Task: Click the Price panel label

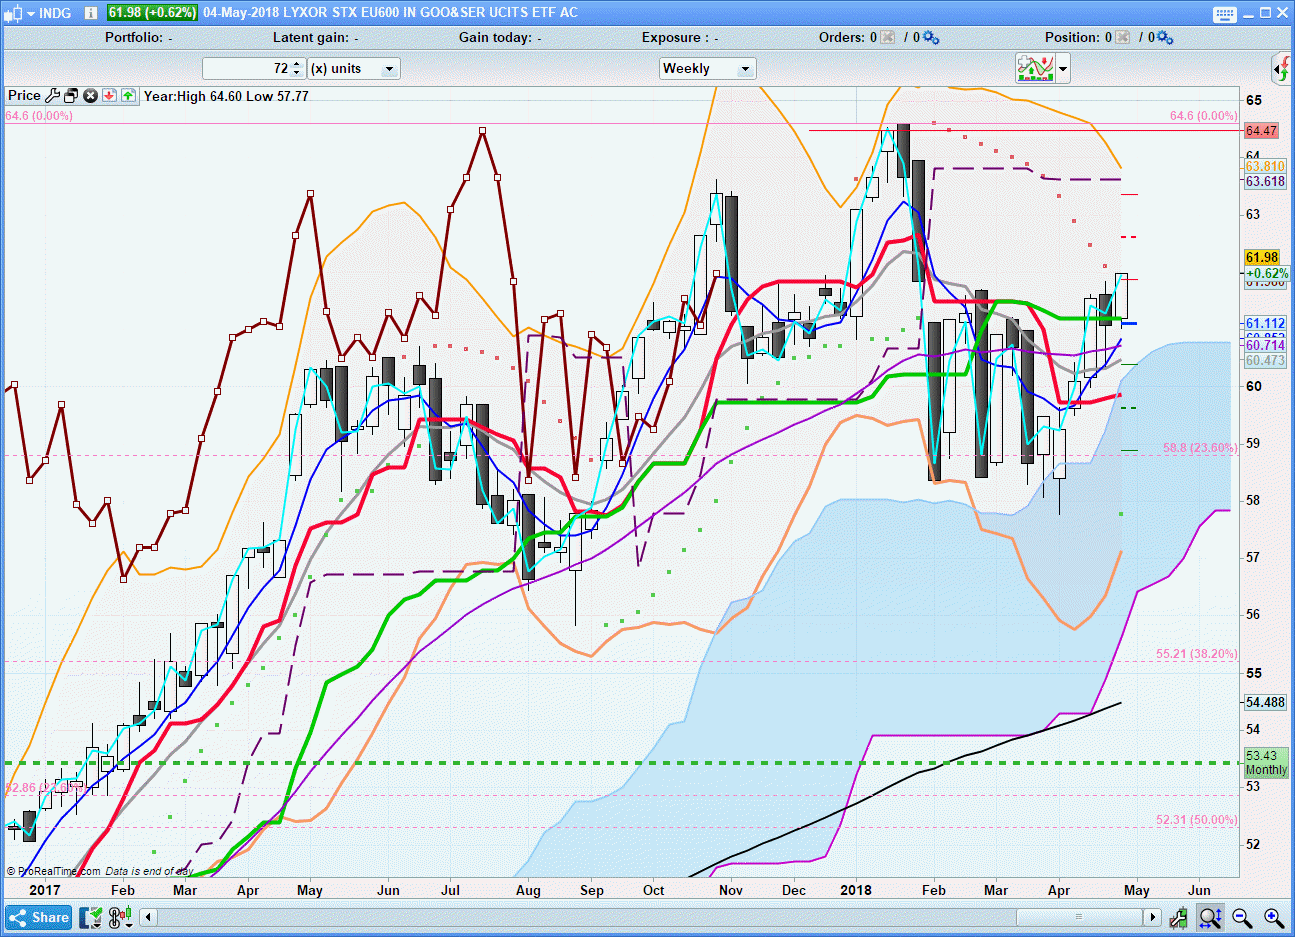Action: click(24, 96)
